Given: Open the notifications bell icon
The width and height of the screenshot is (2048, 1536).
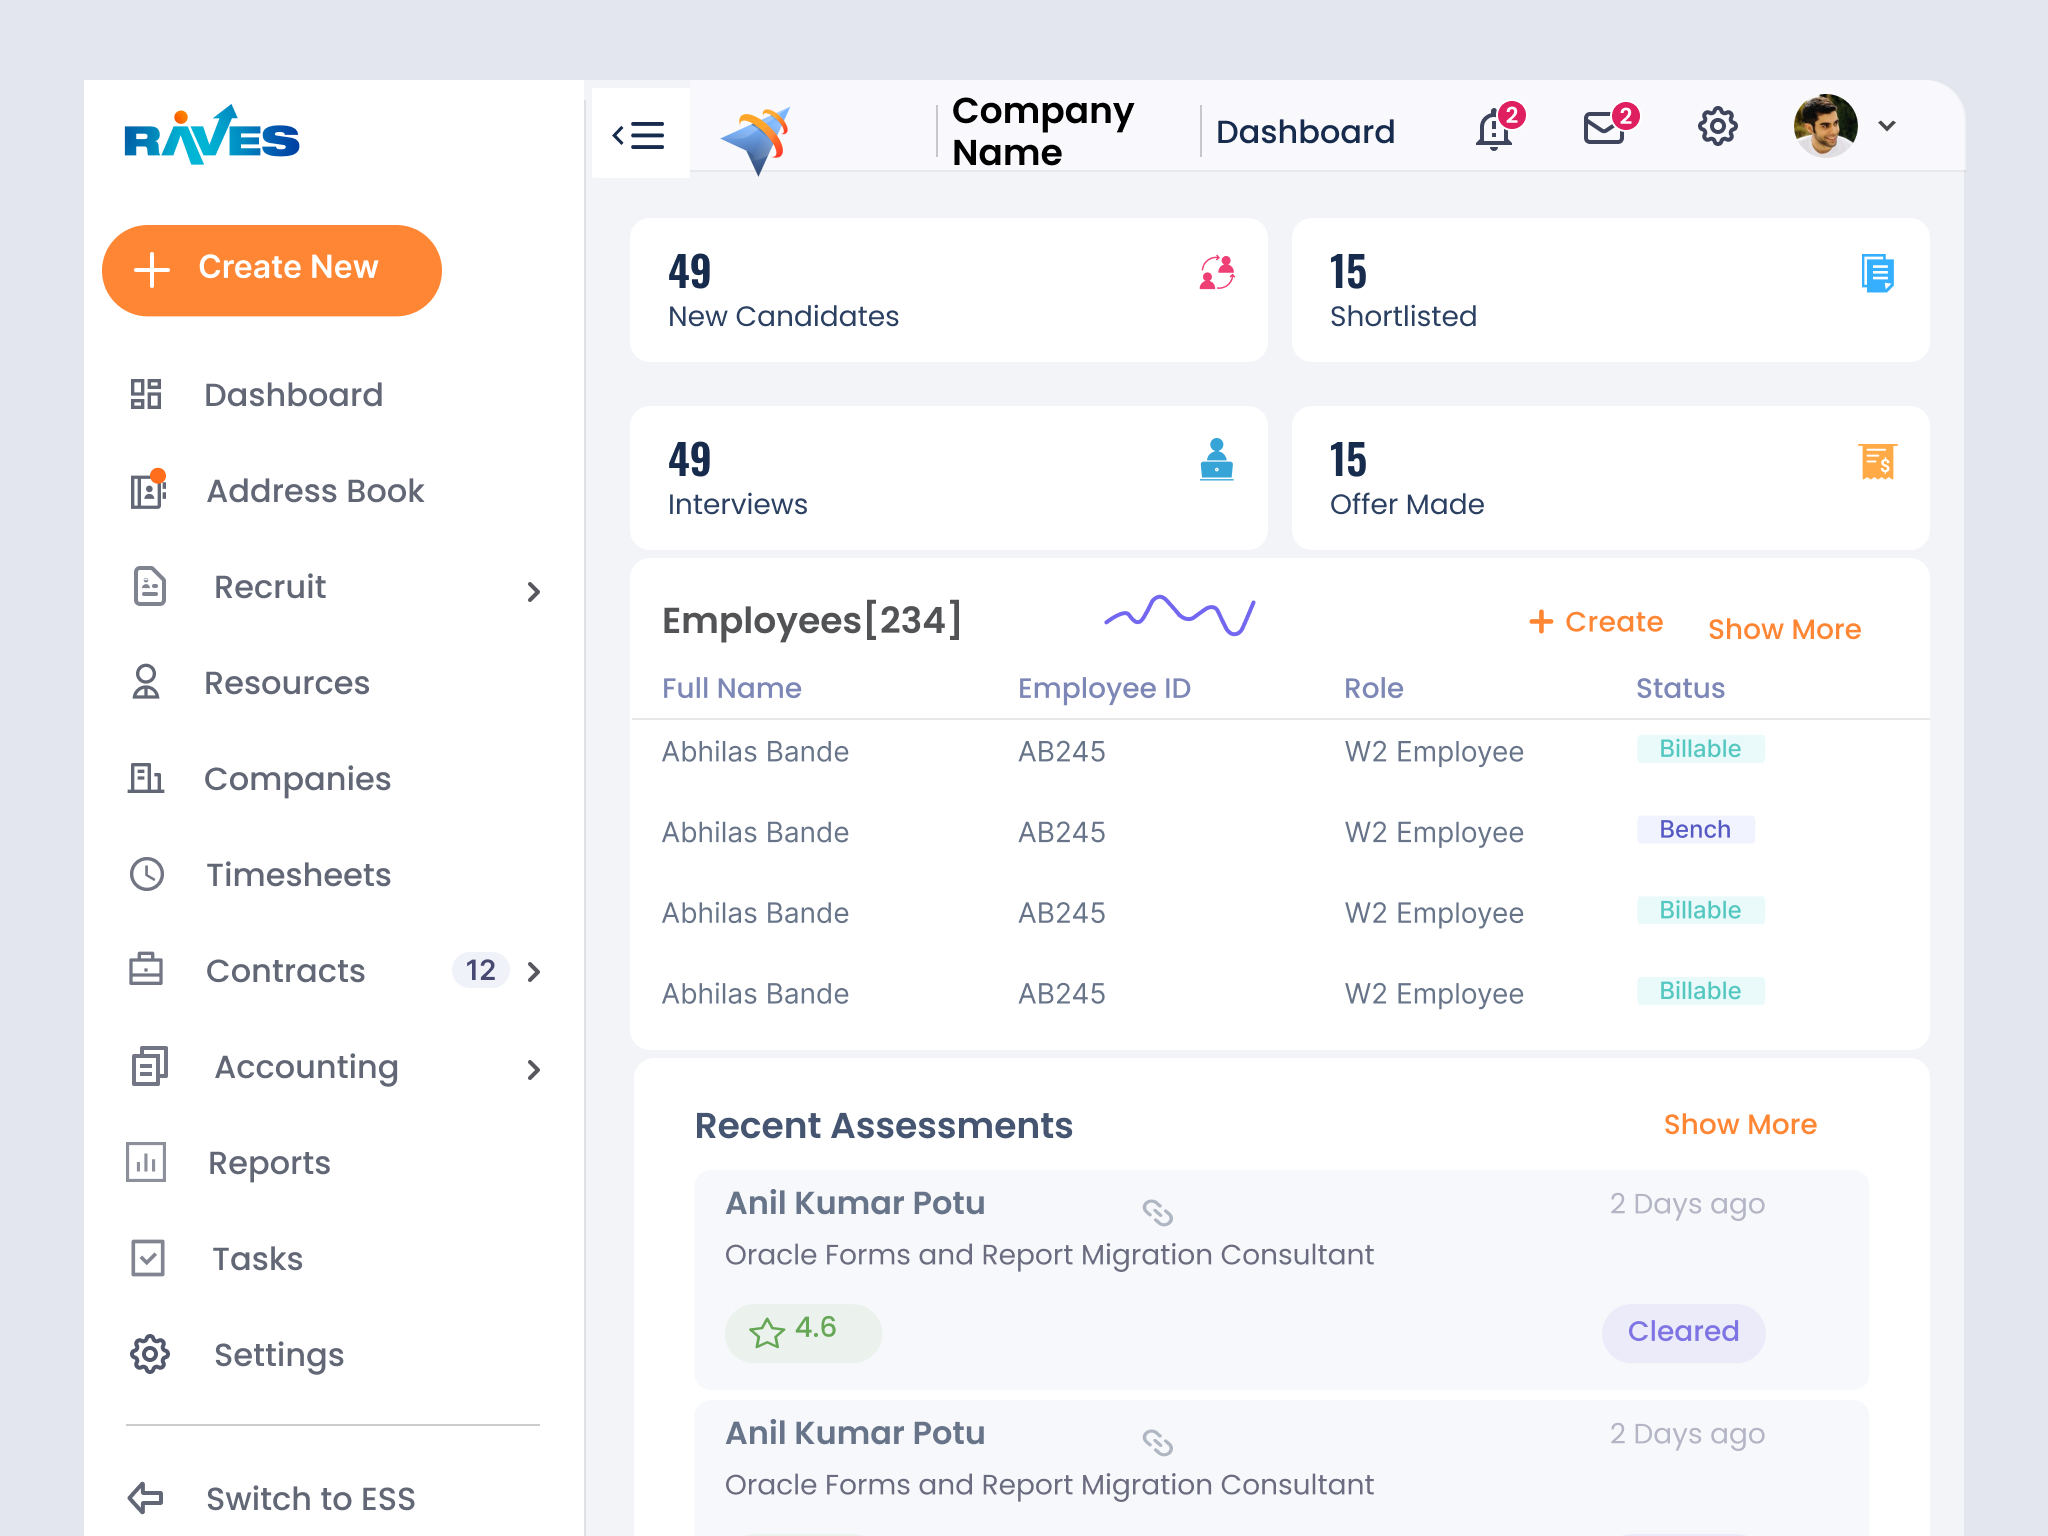Looking at the screenshot, I should coord(1495,129).
